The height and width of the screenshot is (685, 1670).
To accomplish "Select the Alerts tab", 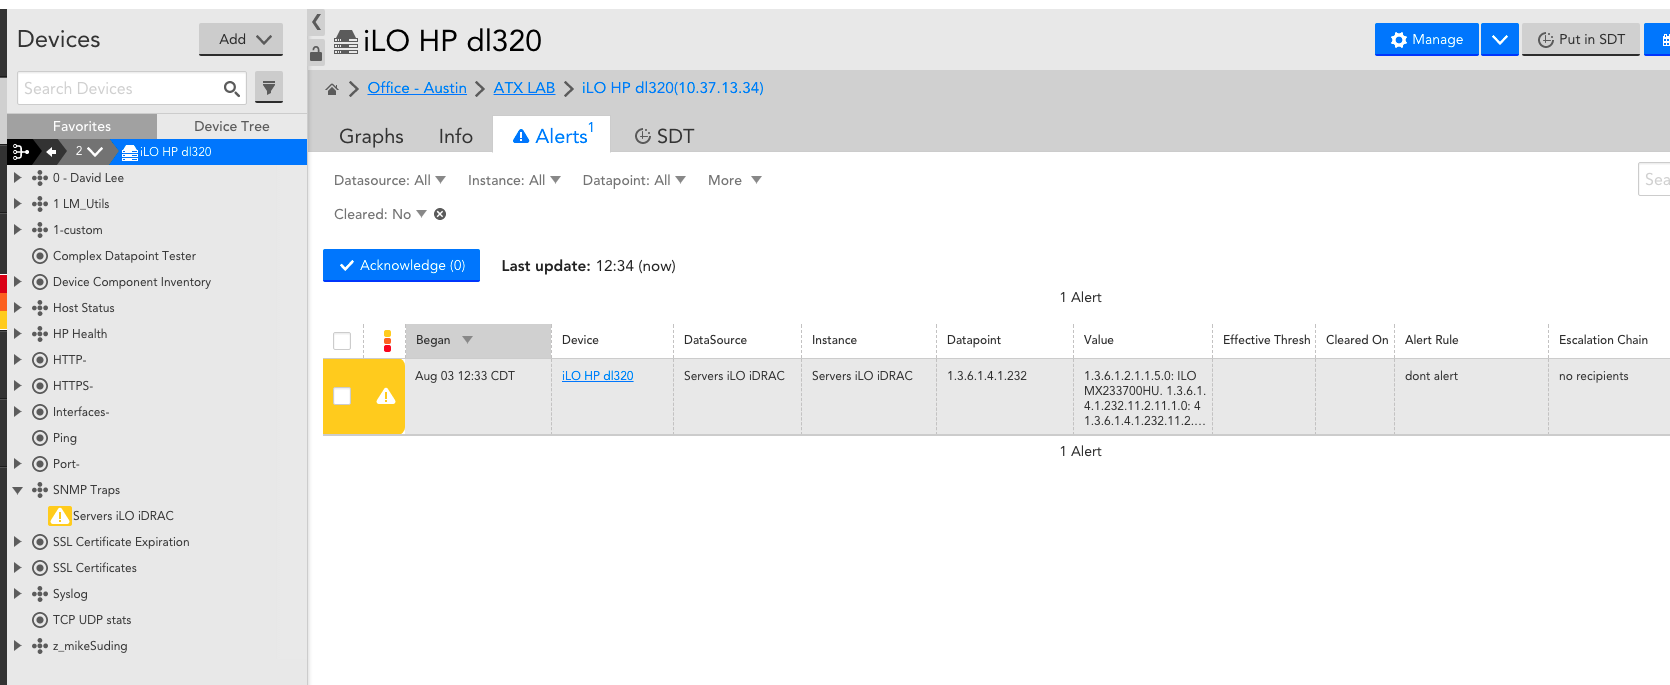I will coord(553,135).
